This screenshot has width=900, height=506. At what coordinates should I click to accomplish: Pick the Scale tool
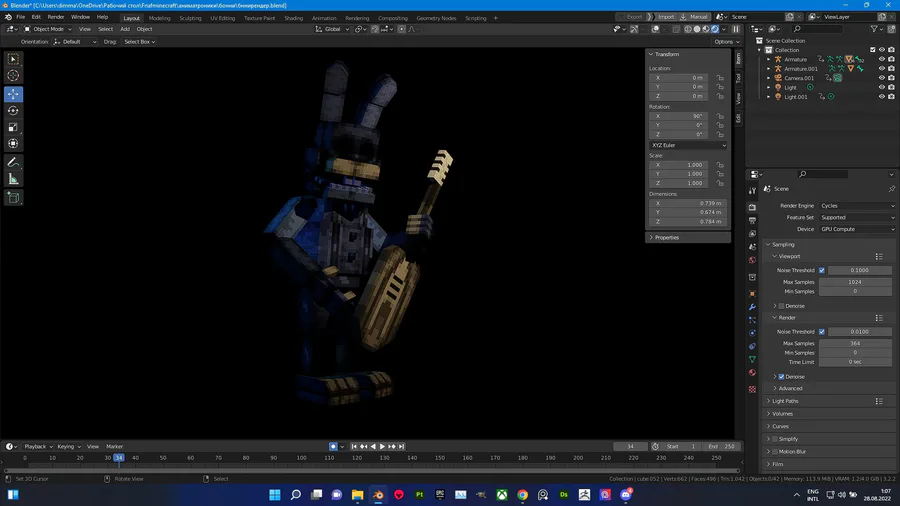click(13, 127)
